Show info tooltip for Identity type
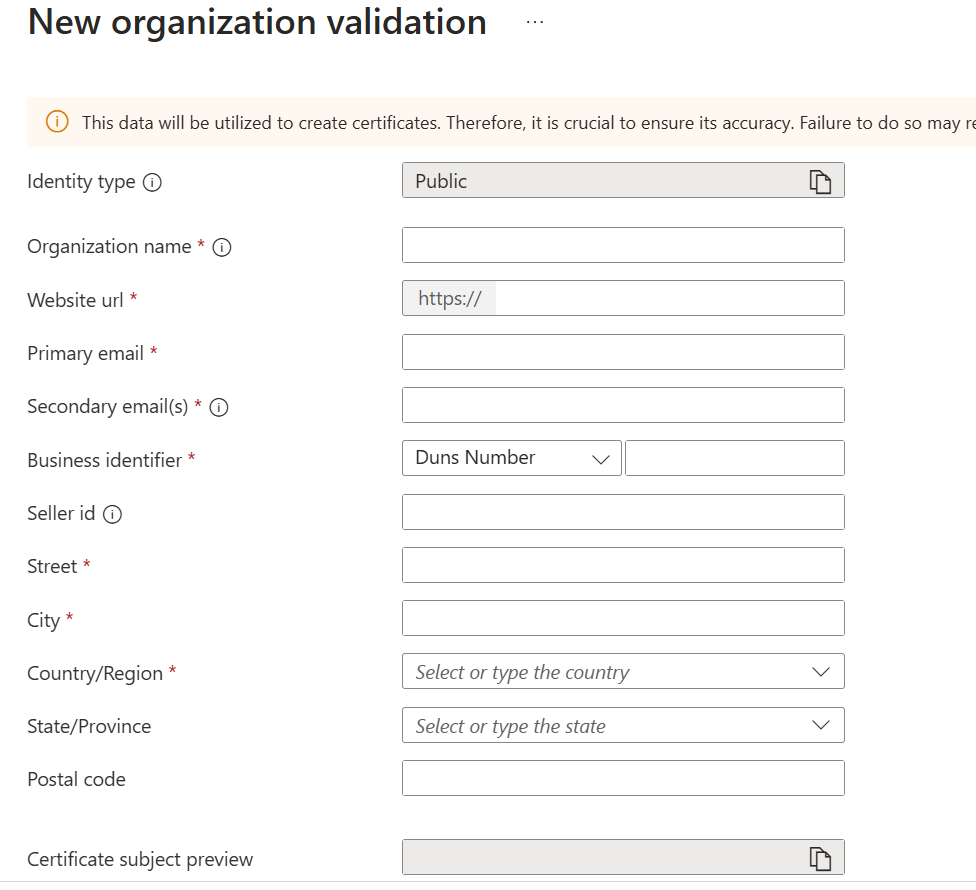 pos(152,183)
